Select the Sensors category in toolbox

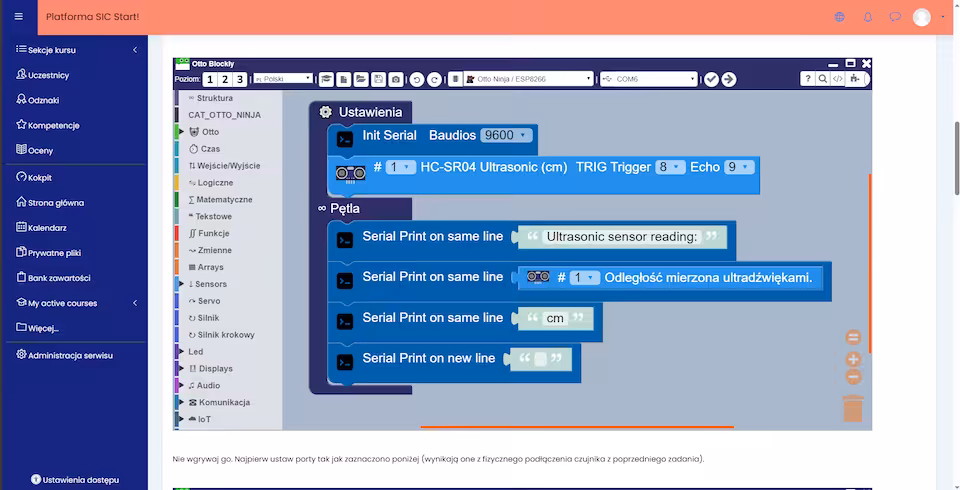[210, 284]
